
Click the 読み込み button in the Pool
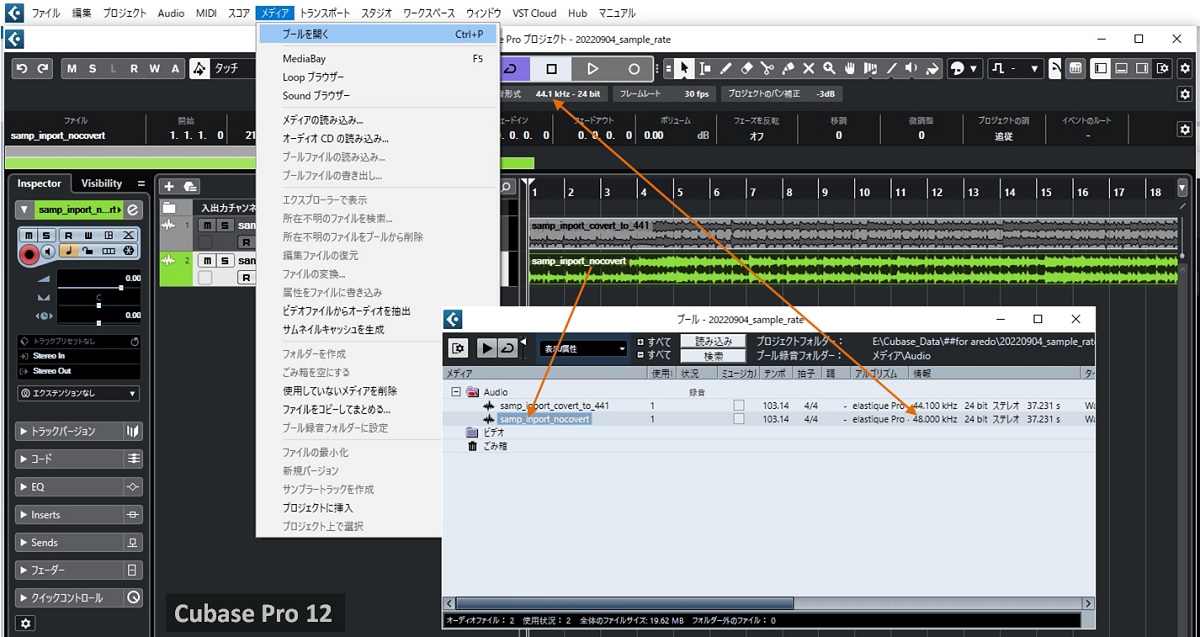(713, 341)
